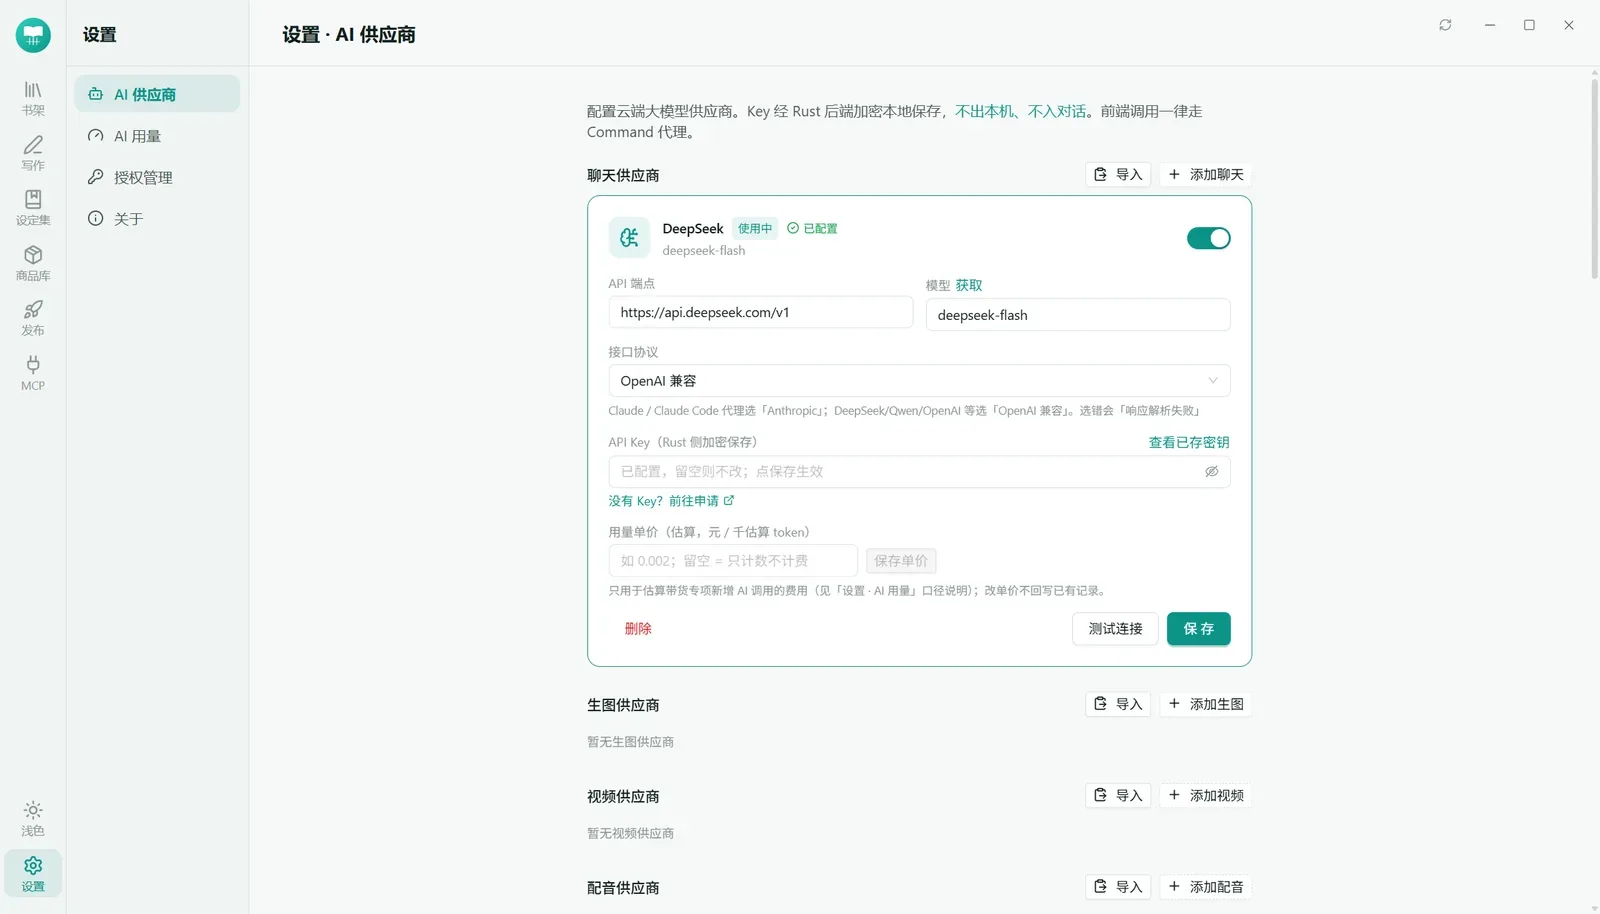Open the 商品库 product library icon
The height and width of the screenshot is (914, 1600).
[33, 263]
